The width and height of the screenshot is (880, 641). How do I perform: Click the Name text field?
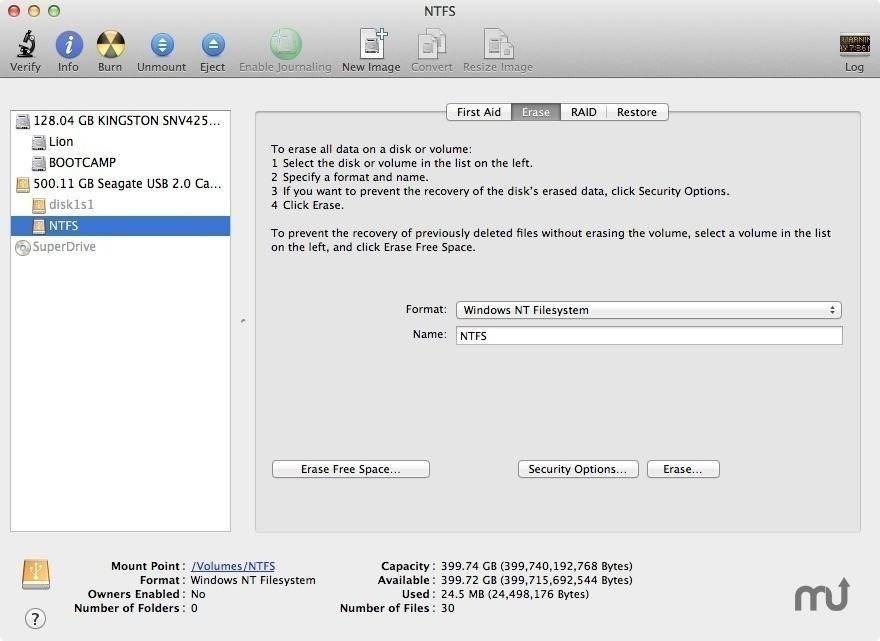pos(648,336)
